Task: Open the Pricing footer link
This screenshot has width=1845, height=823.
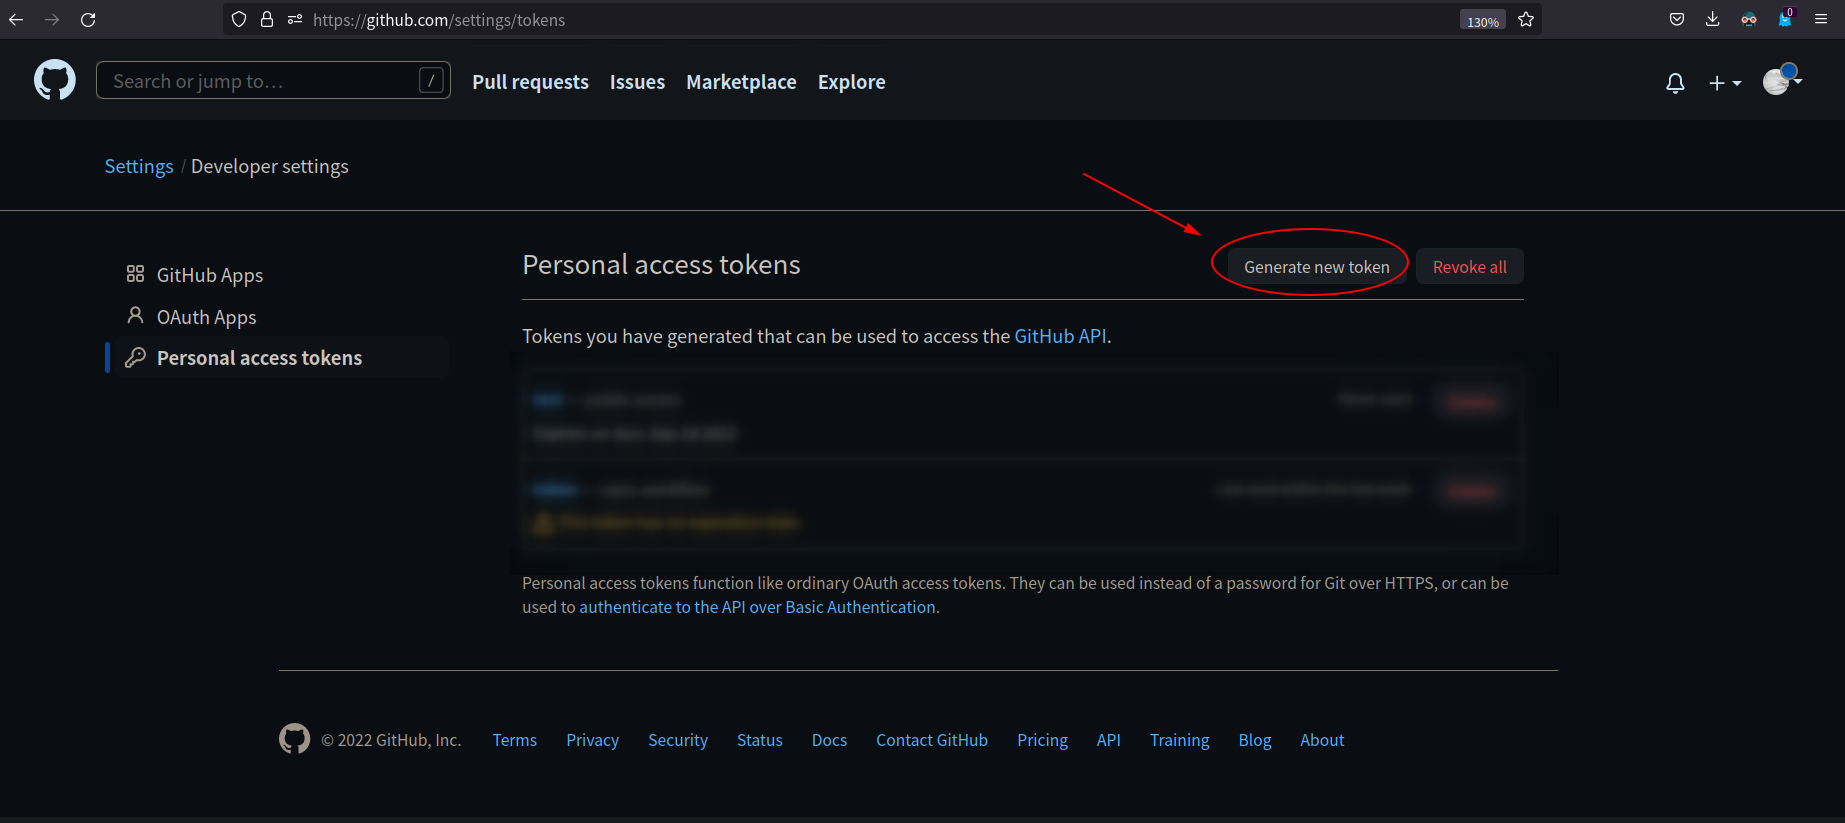Action: (1042, 740)
